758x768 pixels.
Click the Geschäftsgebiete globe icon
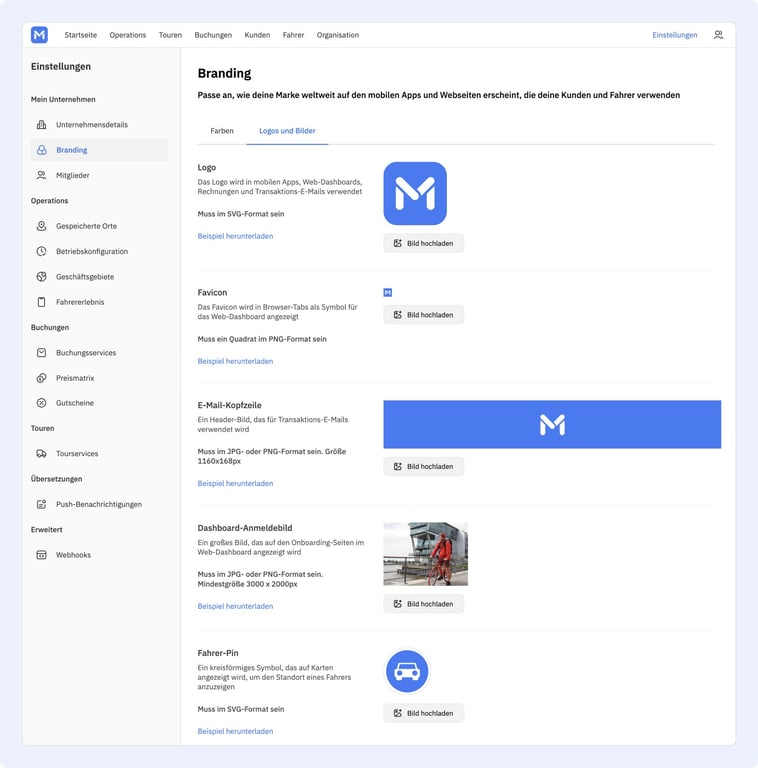[x=42, y=276]
